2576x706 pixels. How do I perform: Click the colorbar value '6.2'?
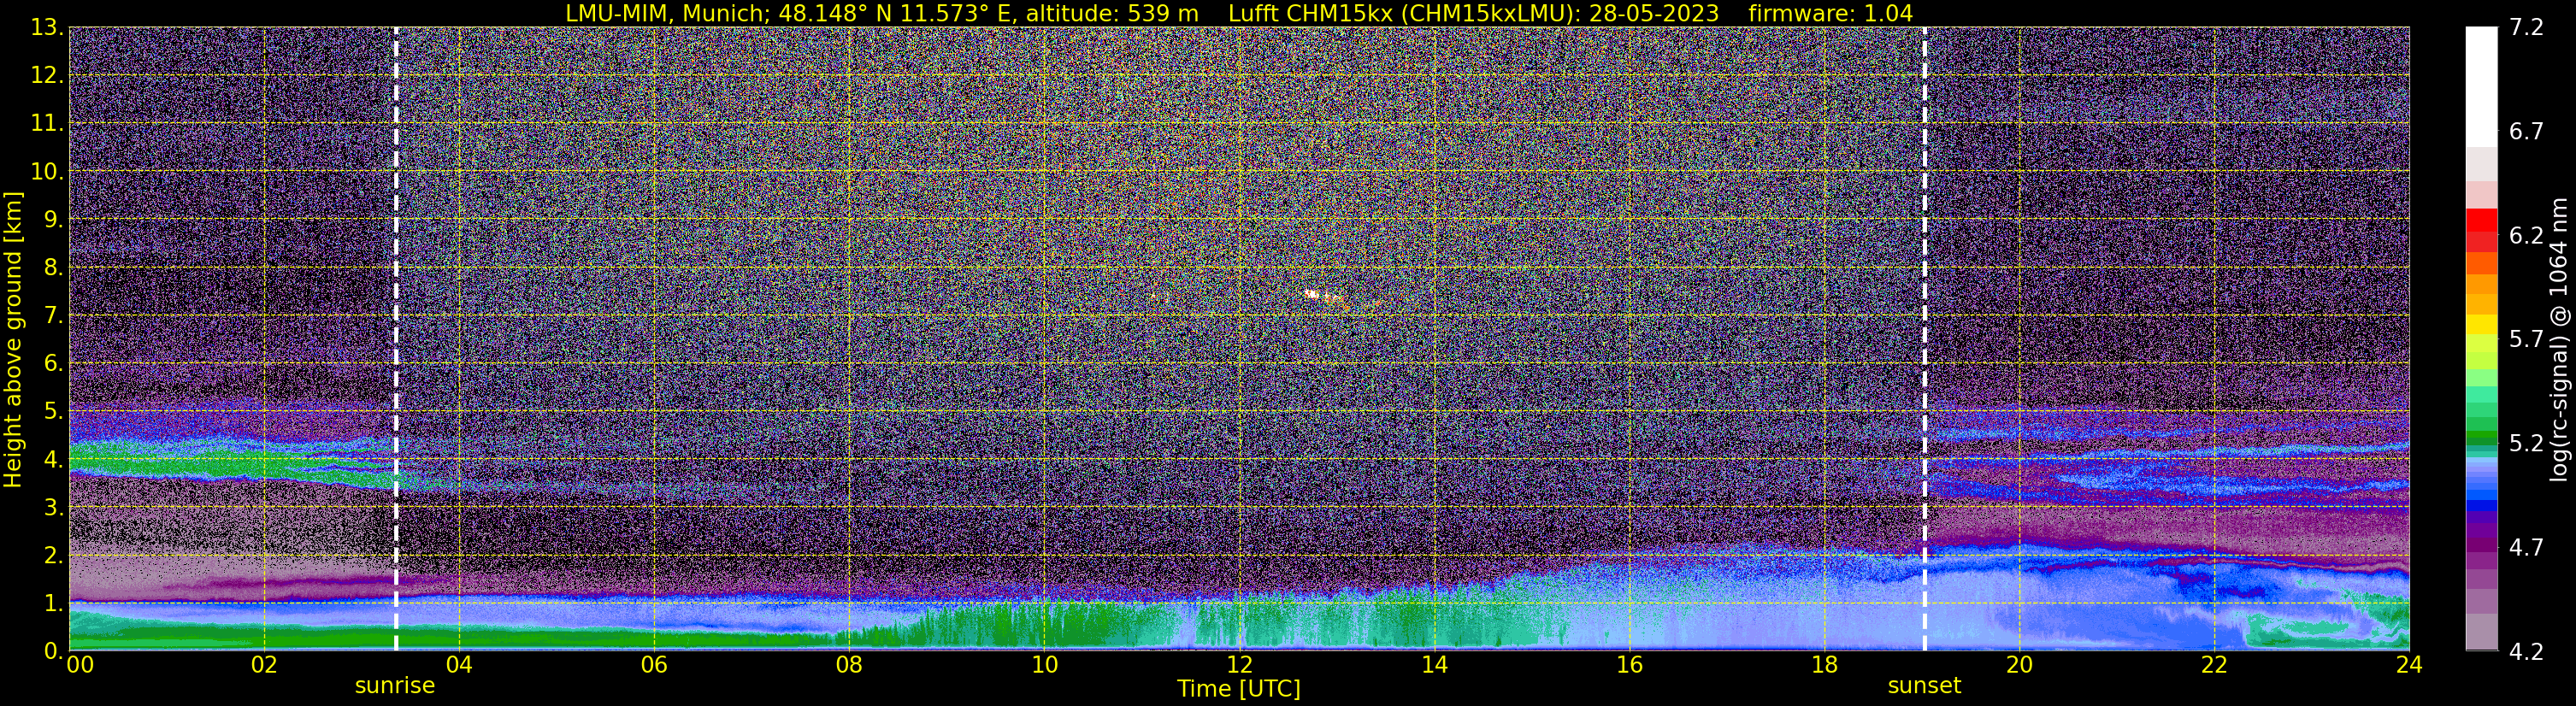[2526, 236]
